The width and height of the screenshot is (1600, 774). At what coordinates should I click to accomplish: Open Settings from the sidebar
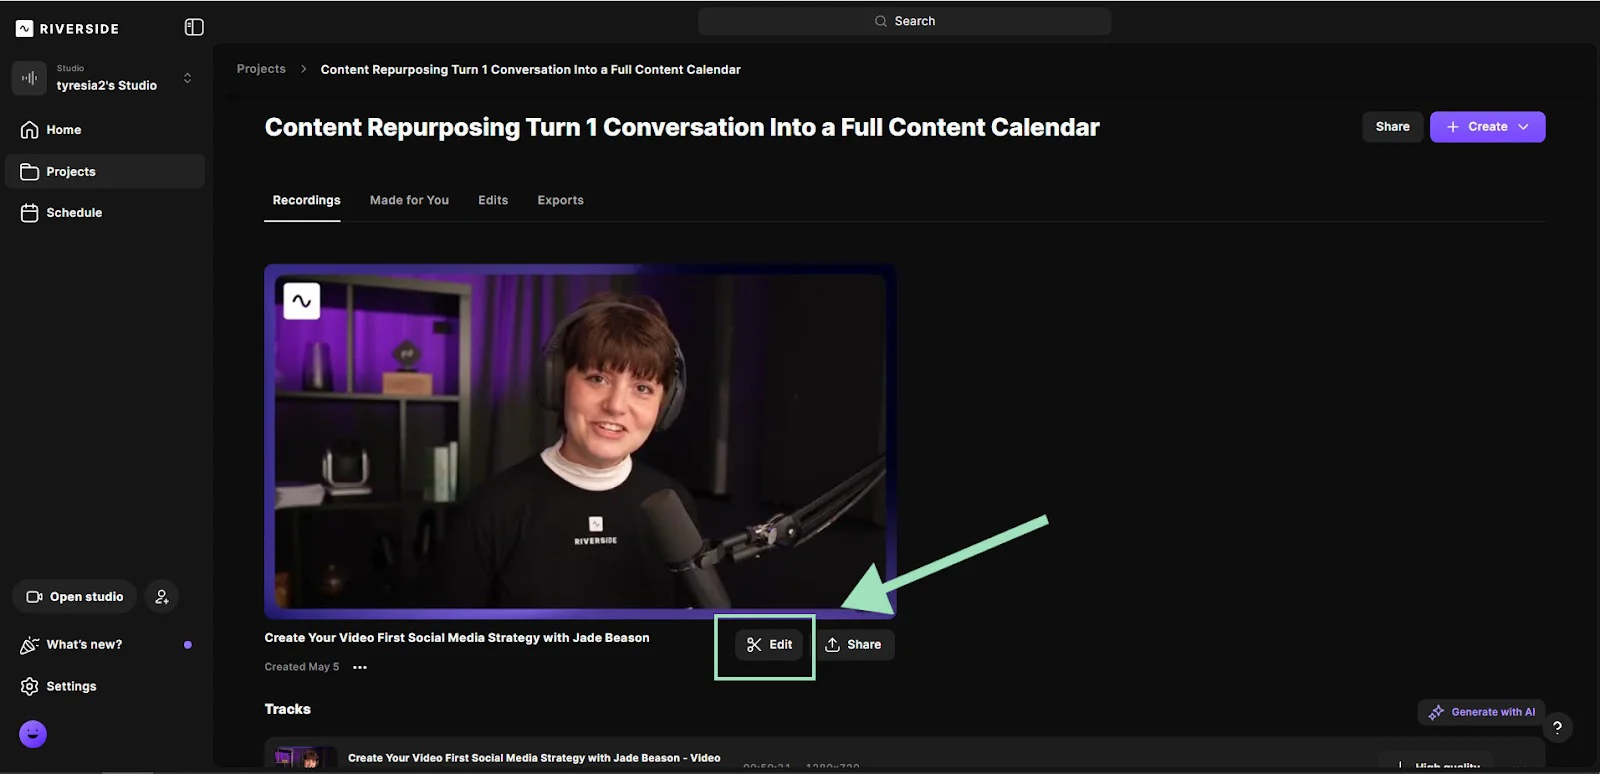[x=71, y=687]
